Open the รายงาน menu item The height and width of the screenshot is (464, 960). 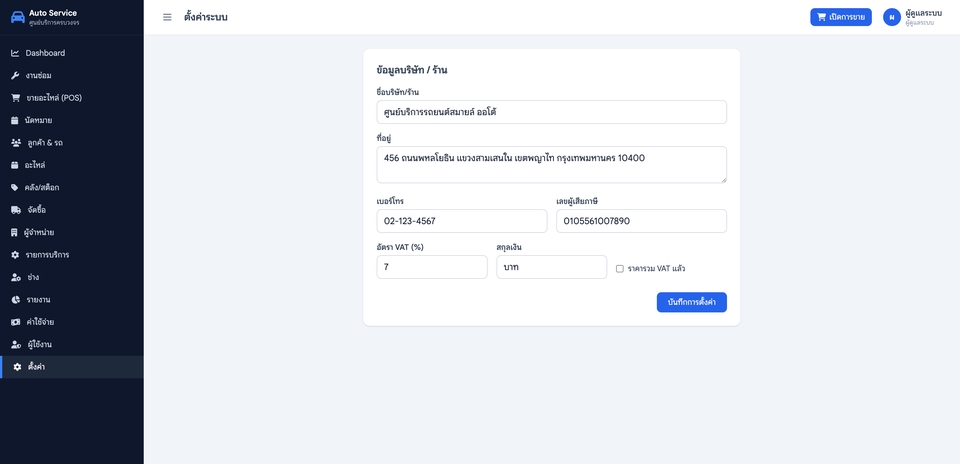click(x=72, y=300)
